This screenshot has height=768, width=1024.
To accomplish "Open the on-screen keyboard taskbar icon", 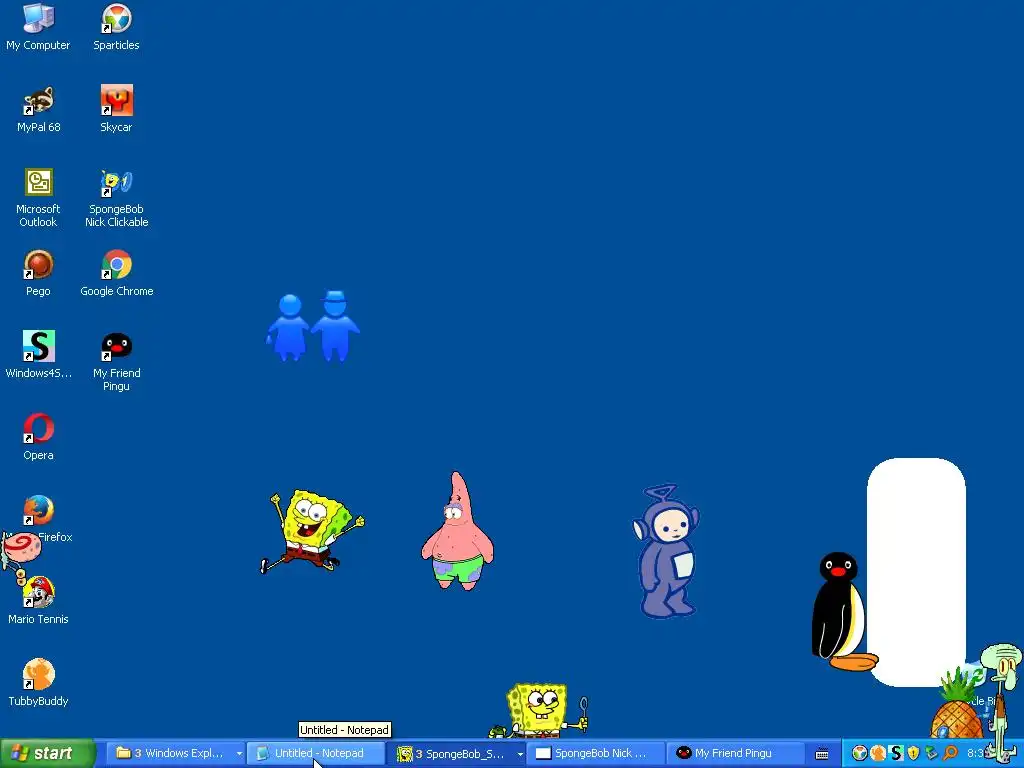I will point(822,754).
